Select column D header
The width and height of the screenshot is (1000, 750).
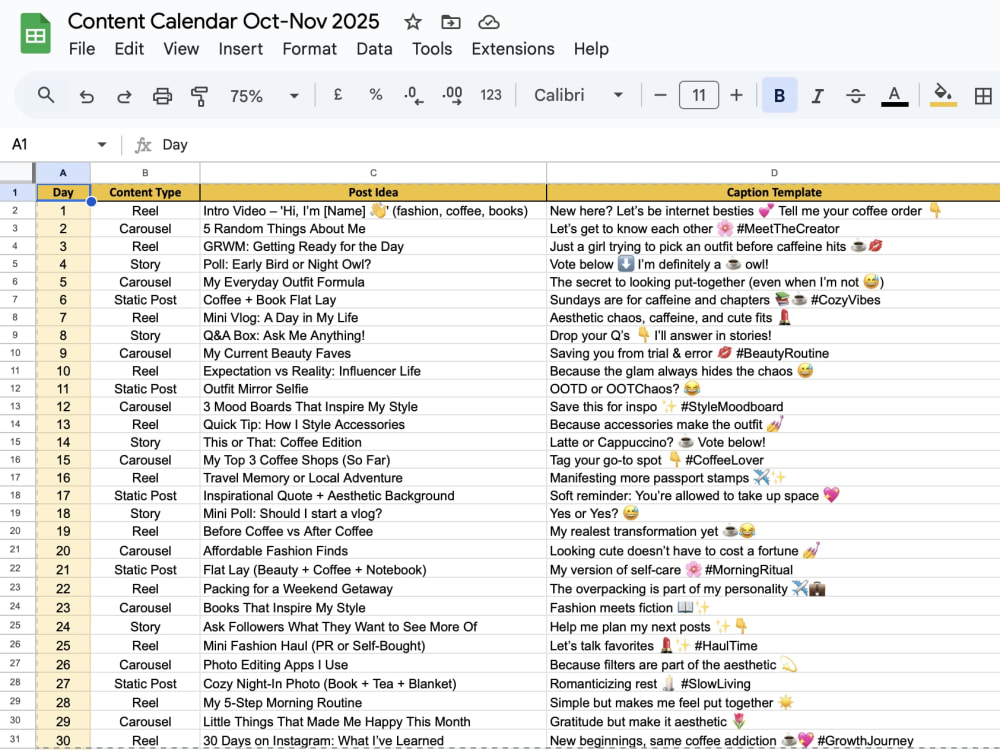coord(774,173)
